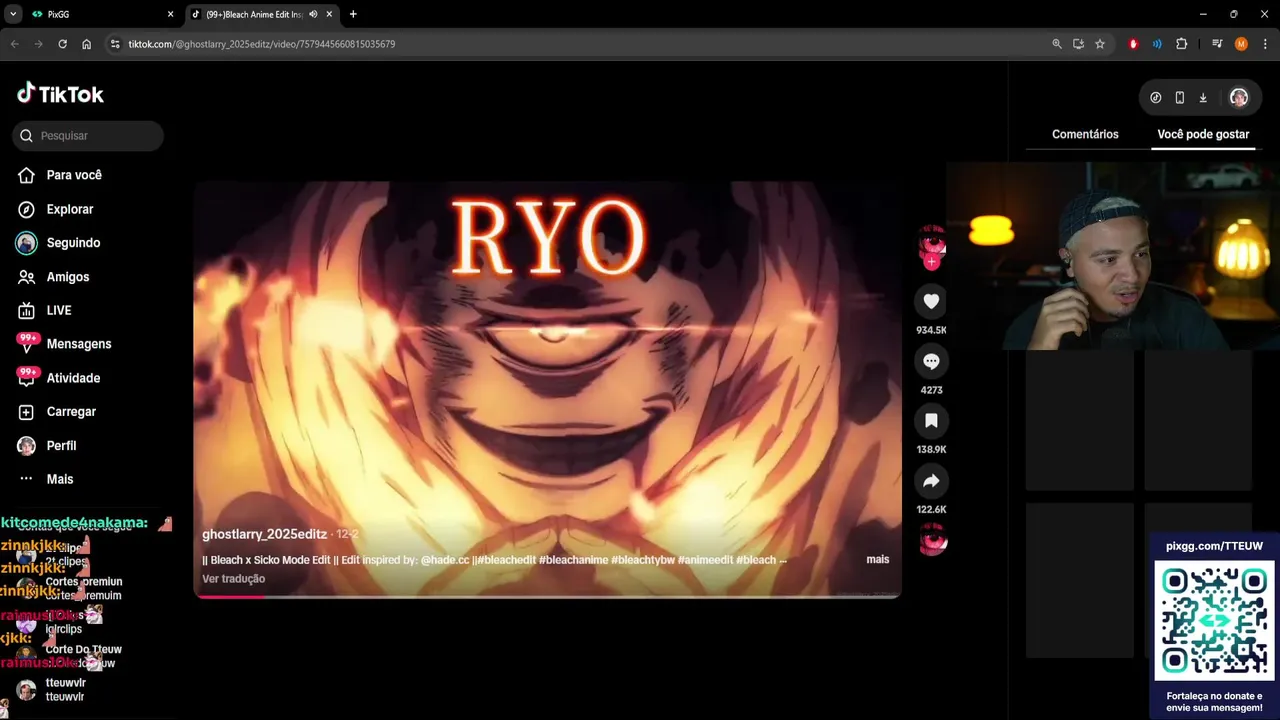Open the #bleachedit hashtag
Viewport: 1280px width, 720px height.
(x=506, y=560)
